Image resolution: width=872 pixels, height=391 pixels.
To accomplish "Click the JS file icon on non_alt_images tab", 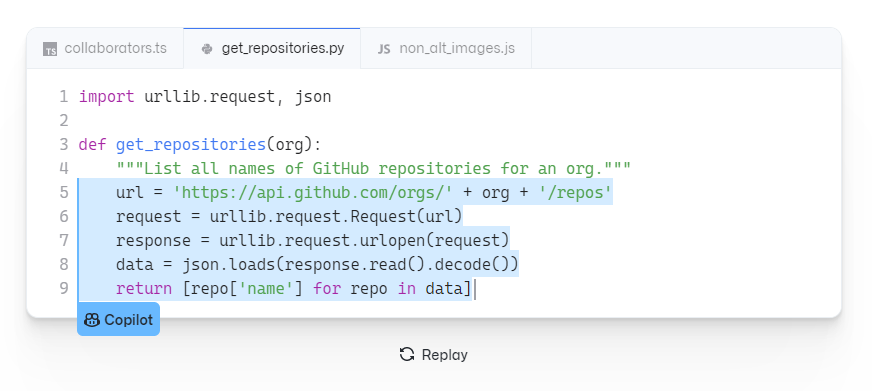I will pos(384,49).
